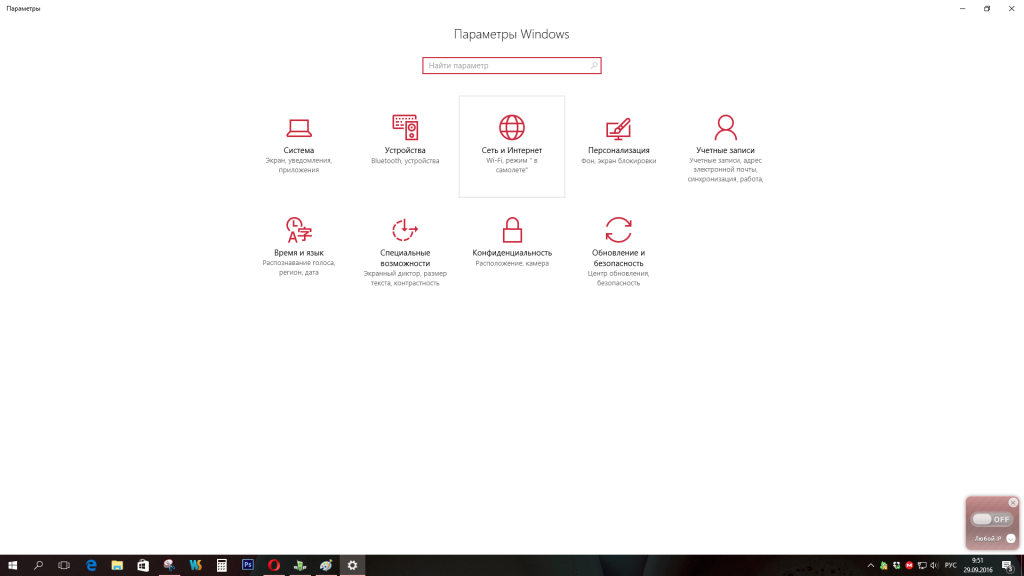Open the Windows Store taskbar icon
The width and height of the screenshot is (1024, 576).
[143, 566]
